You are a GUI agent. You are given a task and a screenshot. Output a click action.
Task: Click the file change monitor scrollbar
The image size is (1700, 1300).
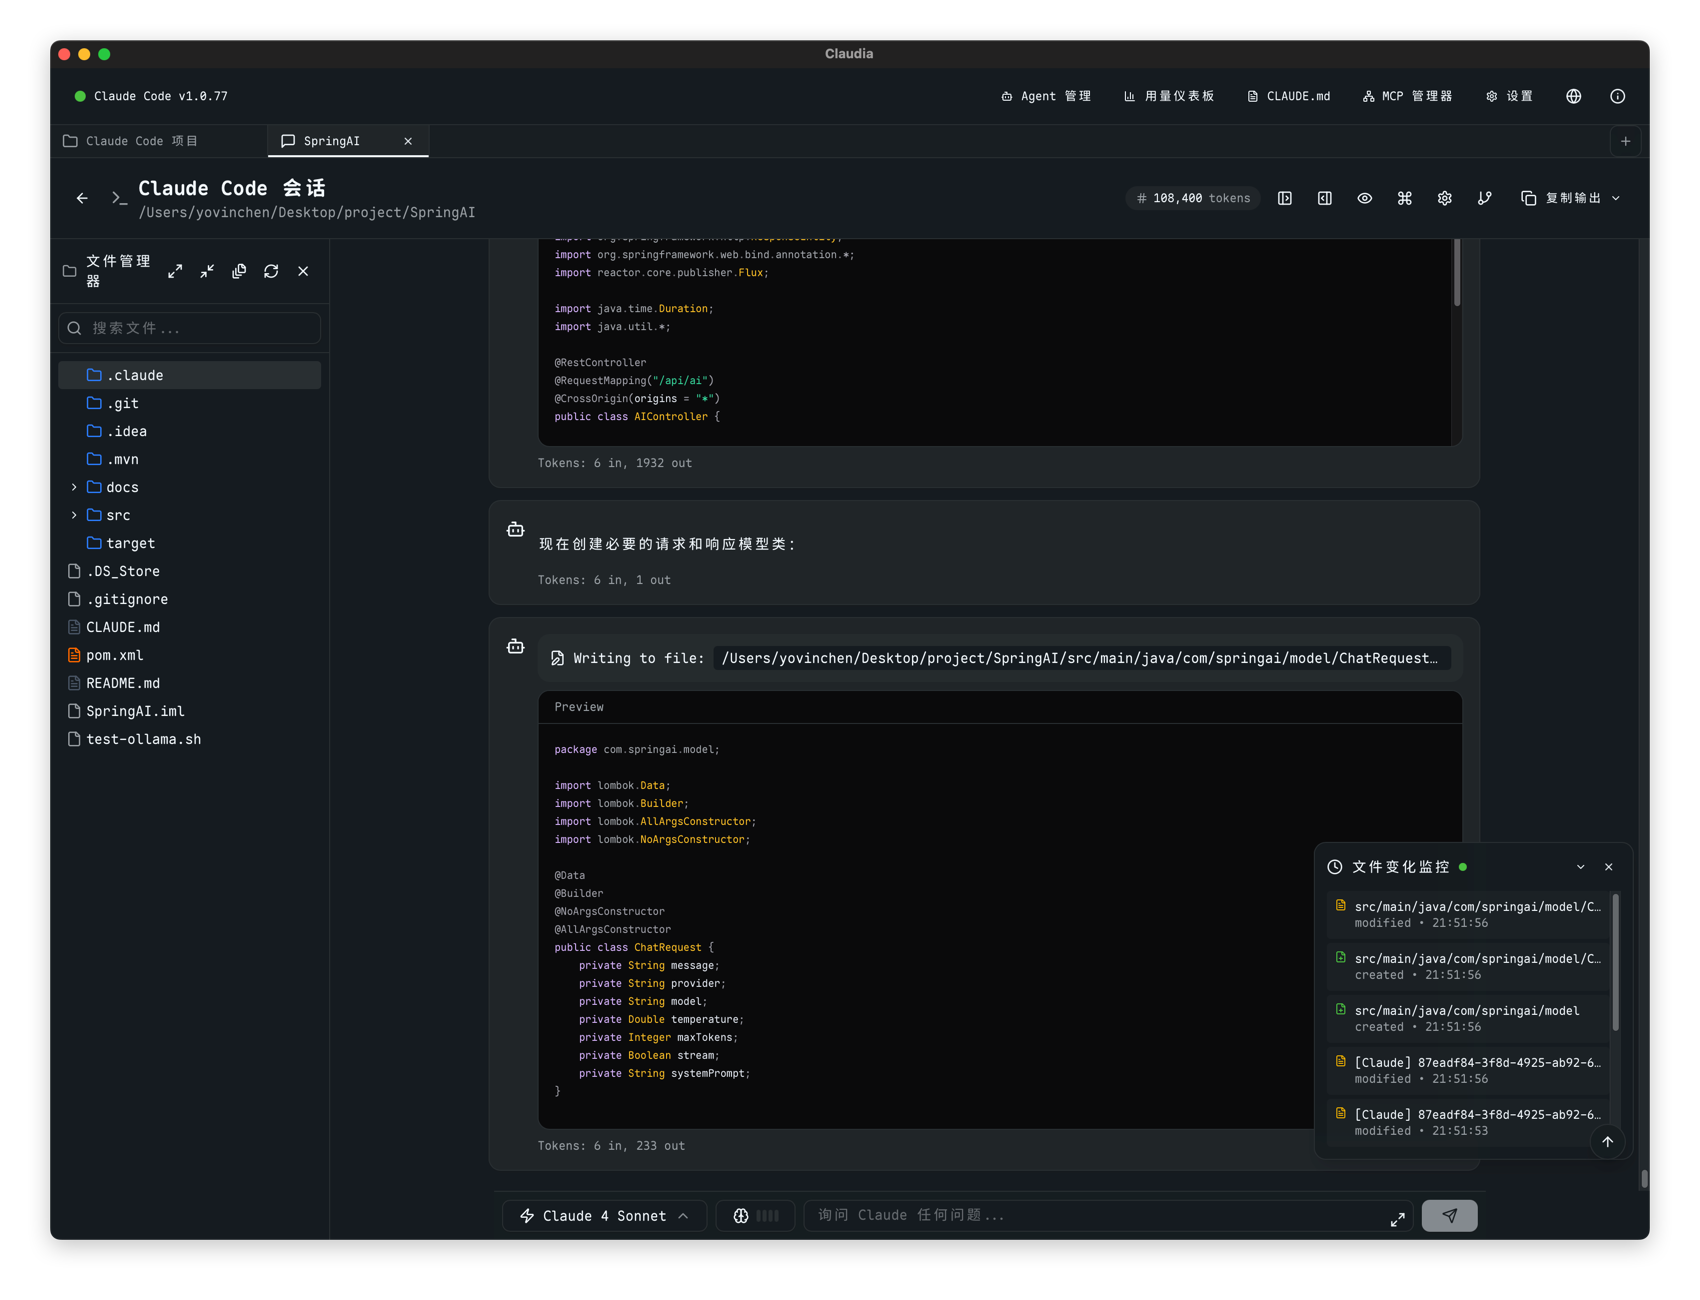click(x=1615, y=962)
